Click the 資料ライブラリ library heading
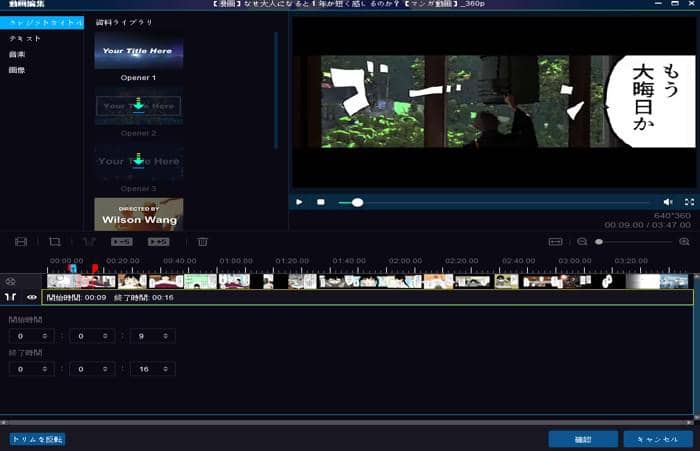Viewport: 700px width, 451px height. coord(124,22)
